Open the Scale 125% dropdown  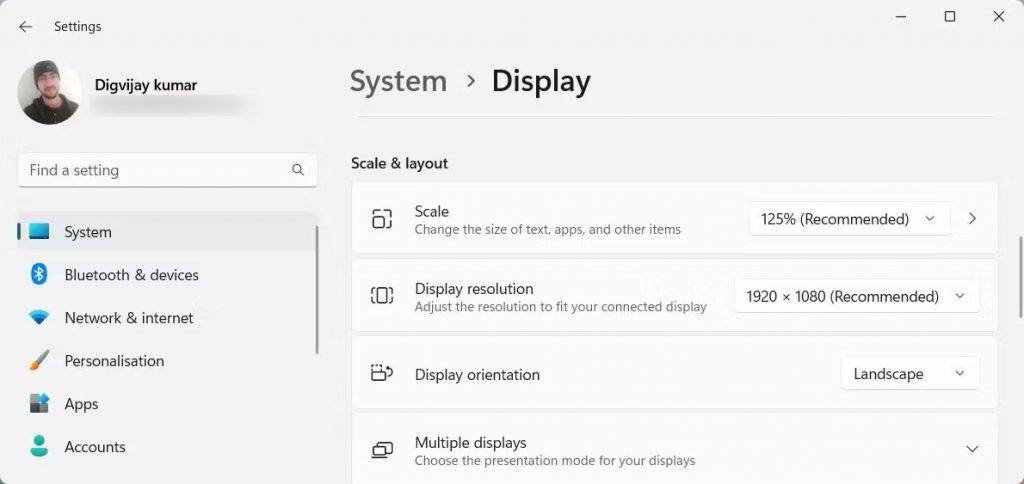848,219
